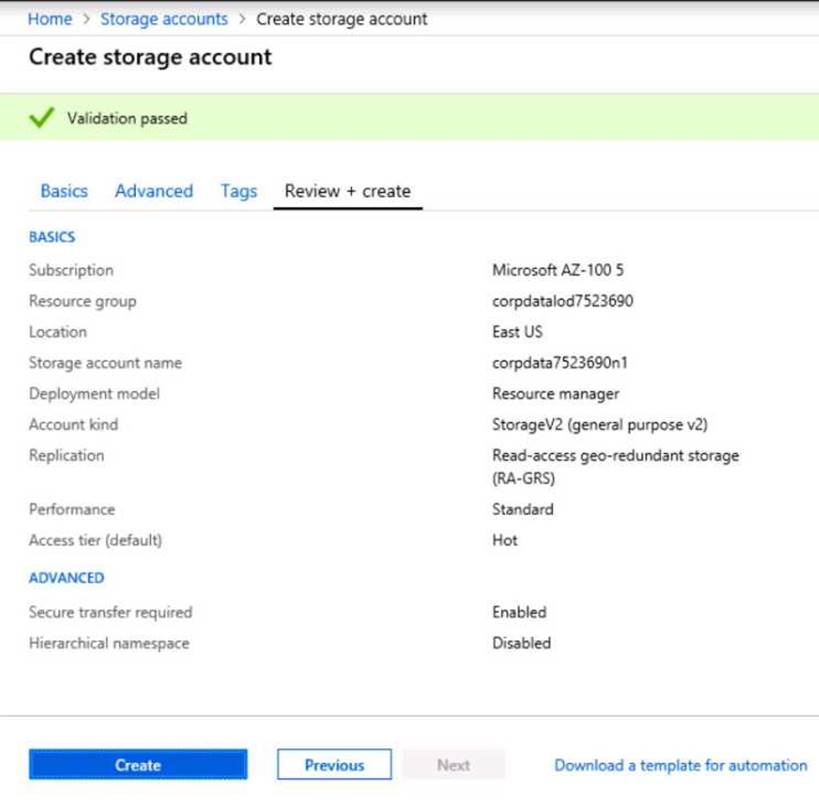Go to Home breadcrumb link
The height and width of the screenshot is (807, 819).
tap(50, 19)
